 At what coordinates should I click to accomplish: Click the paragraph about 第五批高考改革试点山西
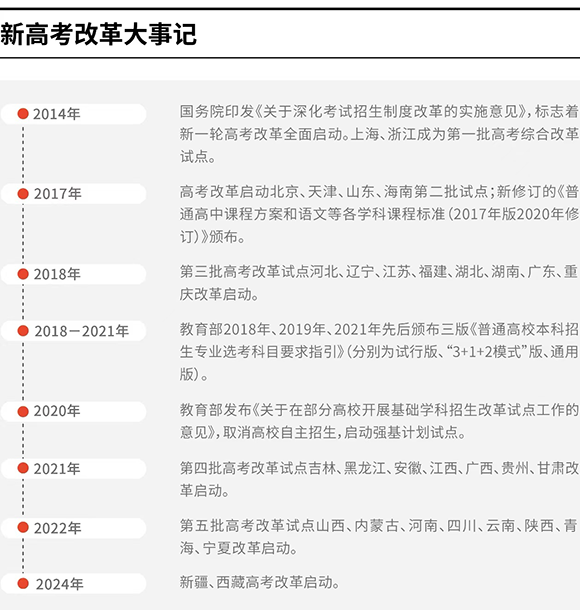[379, 537]
